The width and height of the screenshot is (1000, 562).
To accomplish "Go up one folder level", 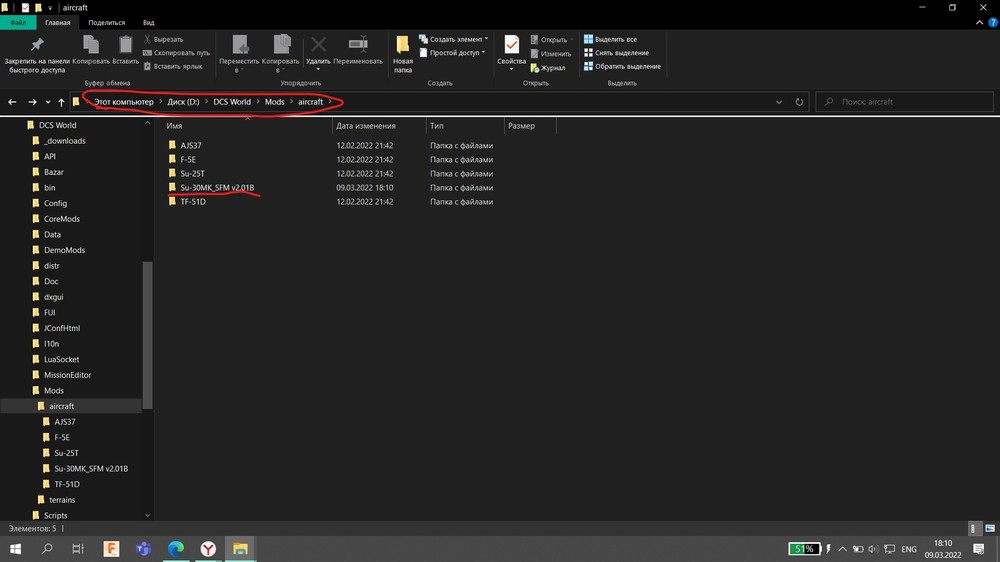I will pos(61,102).
